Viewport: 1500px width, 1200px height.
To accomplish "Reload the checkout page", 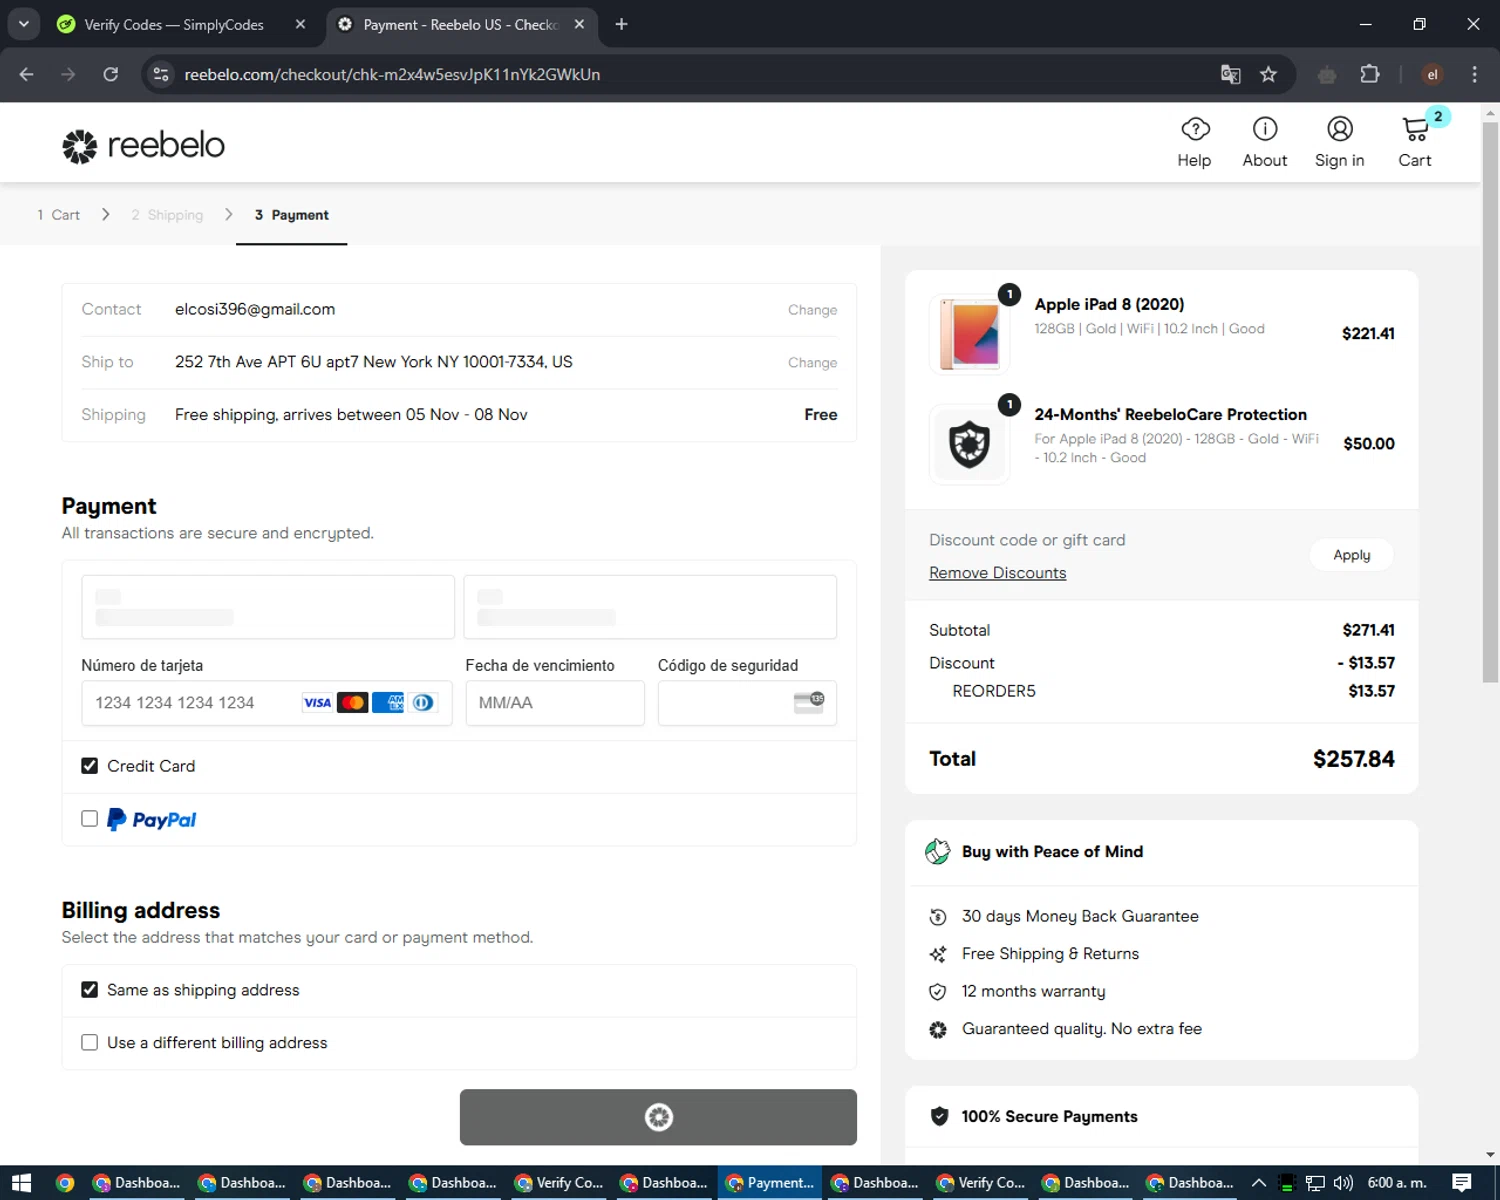I will pyautogui.click(x=111, y=75).
